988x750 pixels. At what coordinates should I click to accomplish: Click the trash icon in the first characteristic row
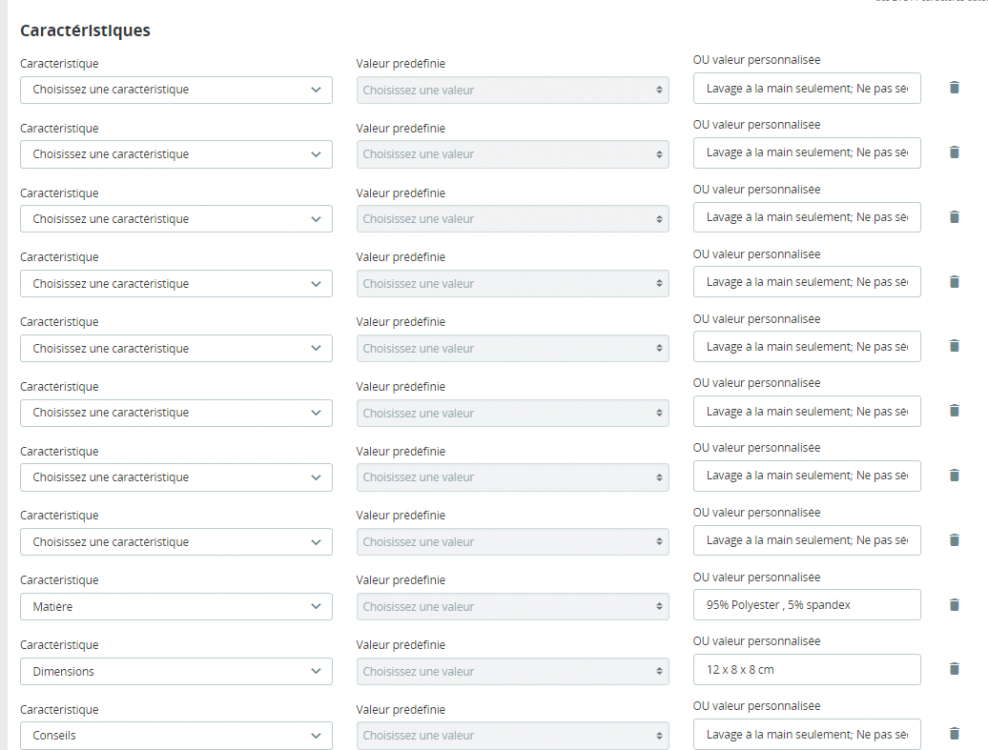tap(954, 88)
